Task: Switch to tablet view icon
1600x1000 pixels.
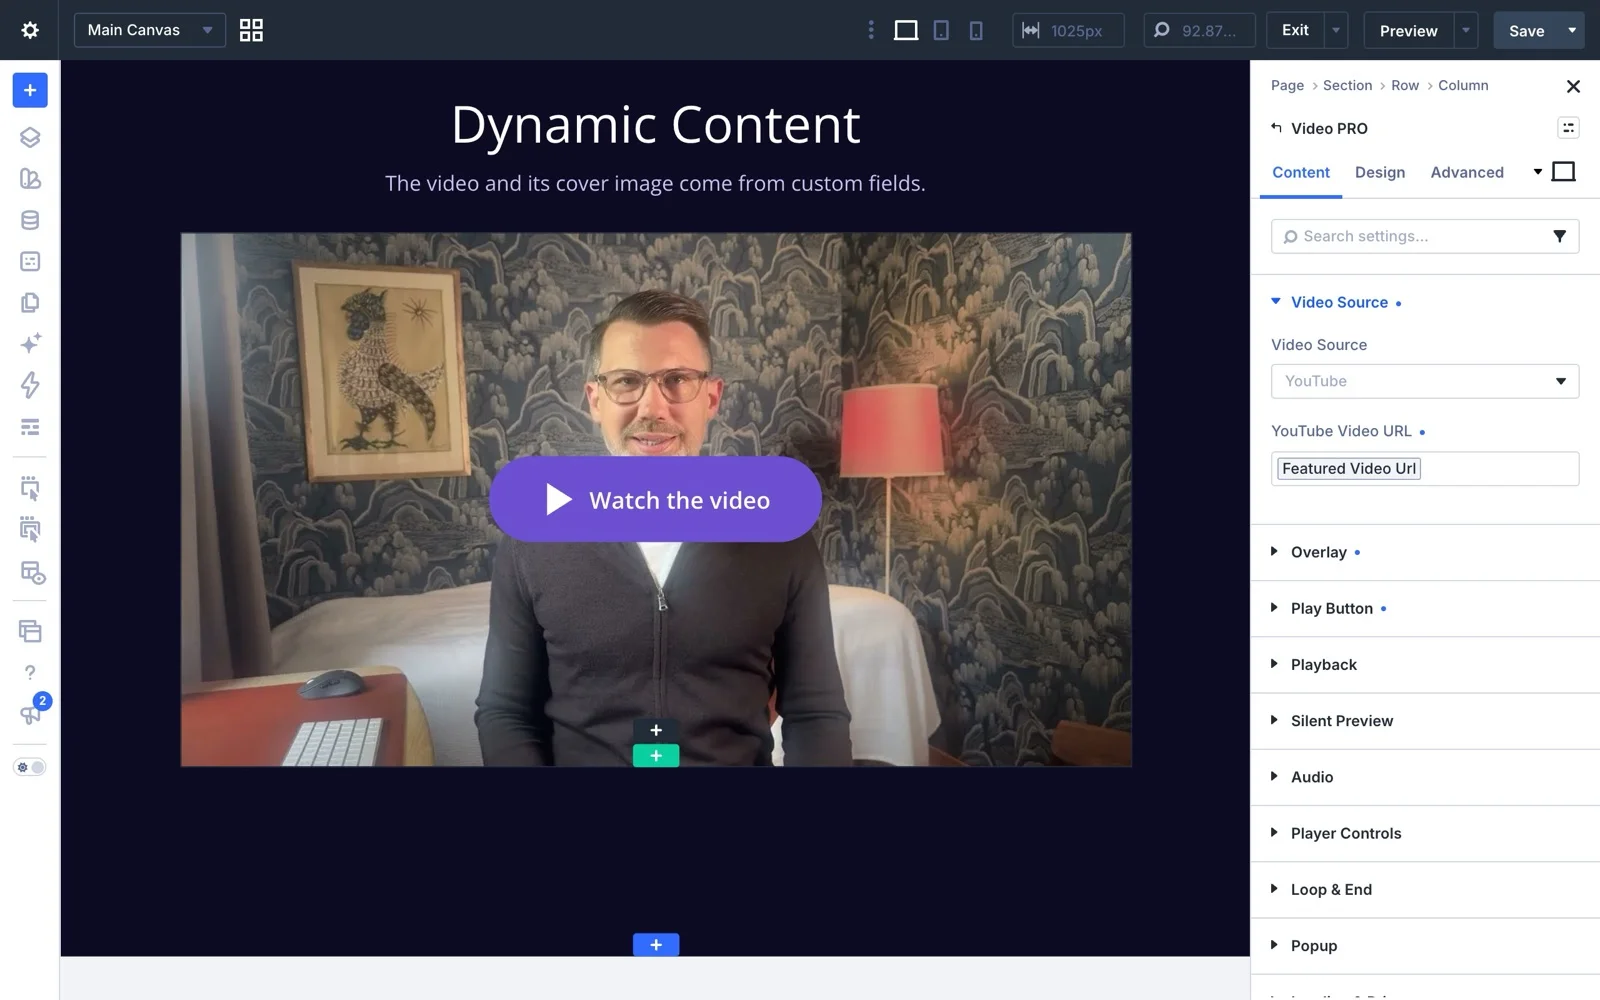Action: 941,30
